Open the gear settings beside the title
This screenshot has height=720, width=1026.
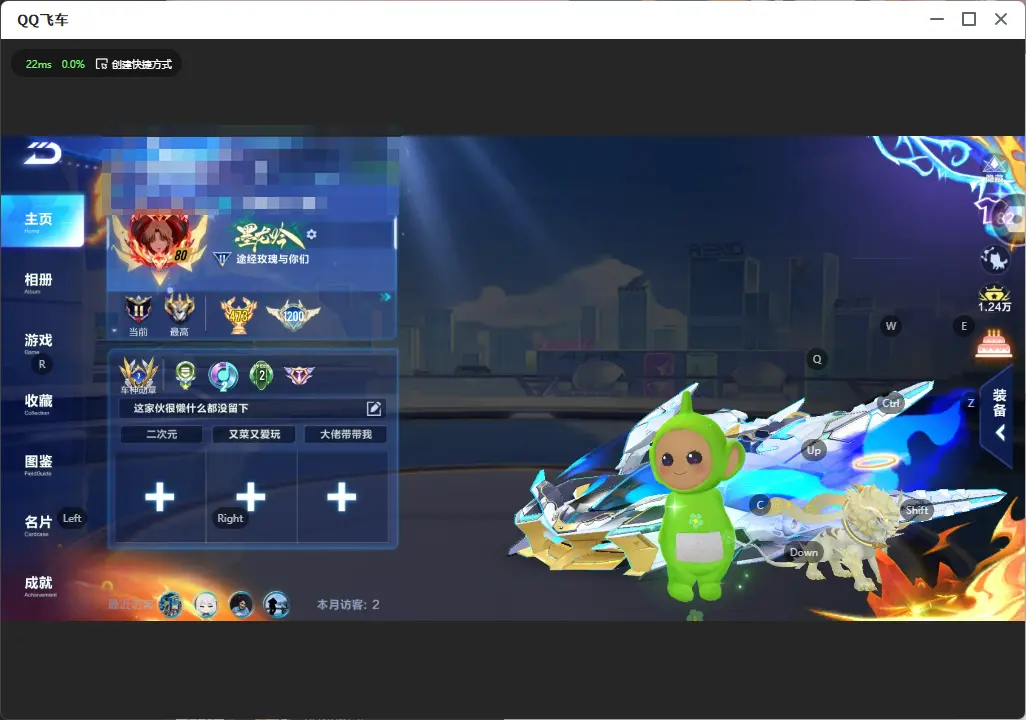311,234
